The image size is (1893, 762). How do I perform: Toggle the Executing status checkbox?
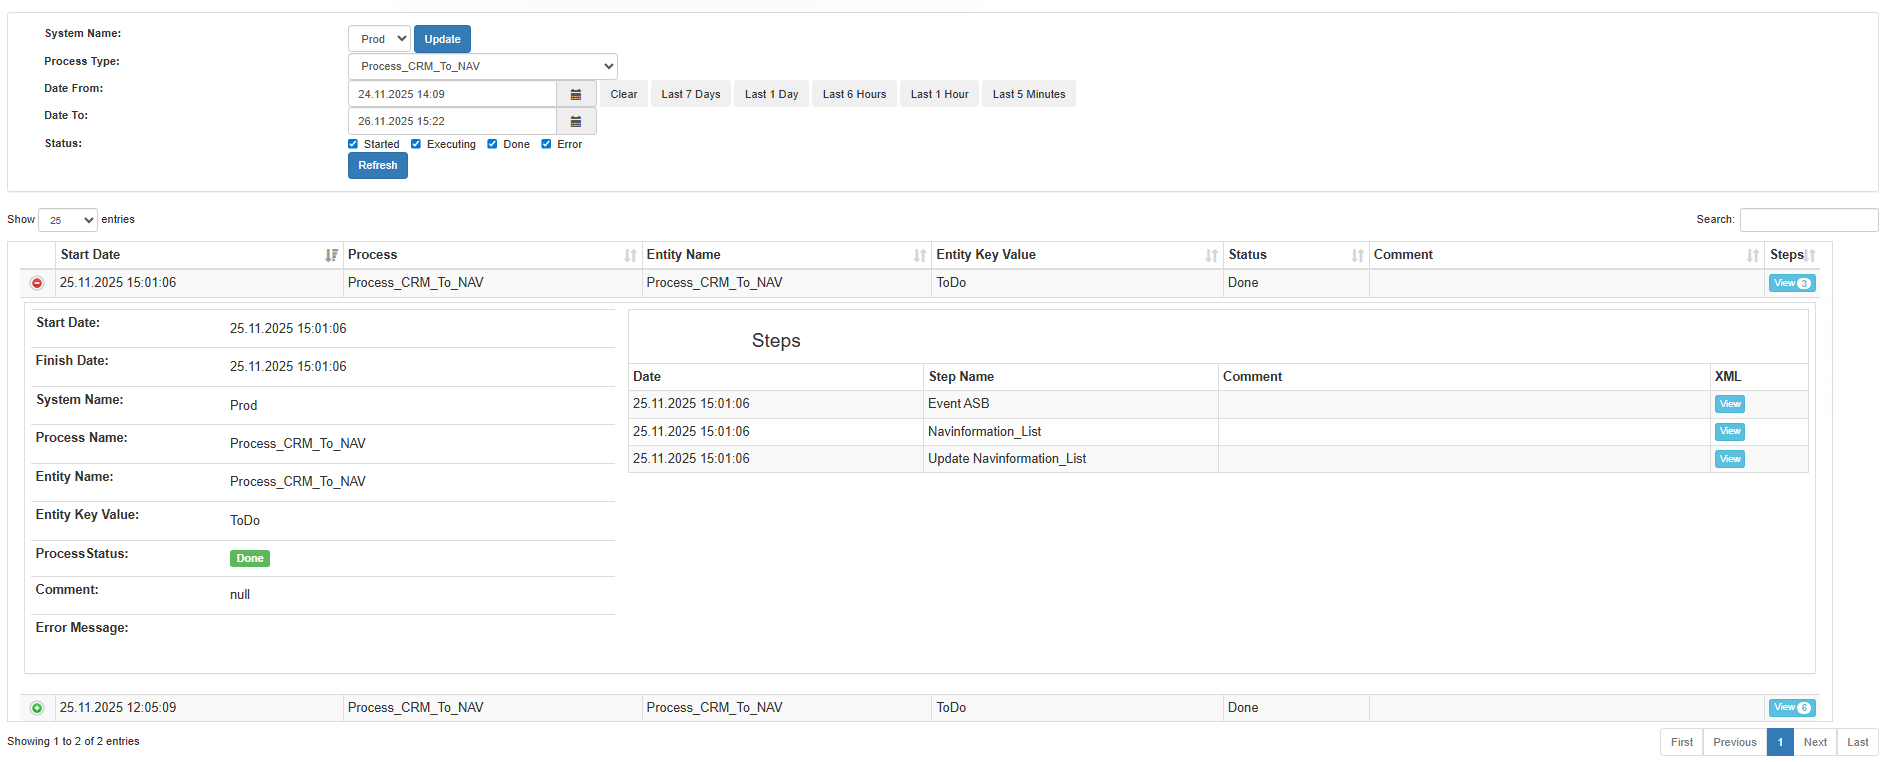416,144
